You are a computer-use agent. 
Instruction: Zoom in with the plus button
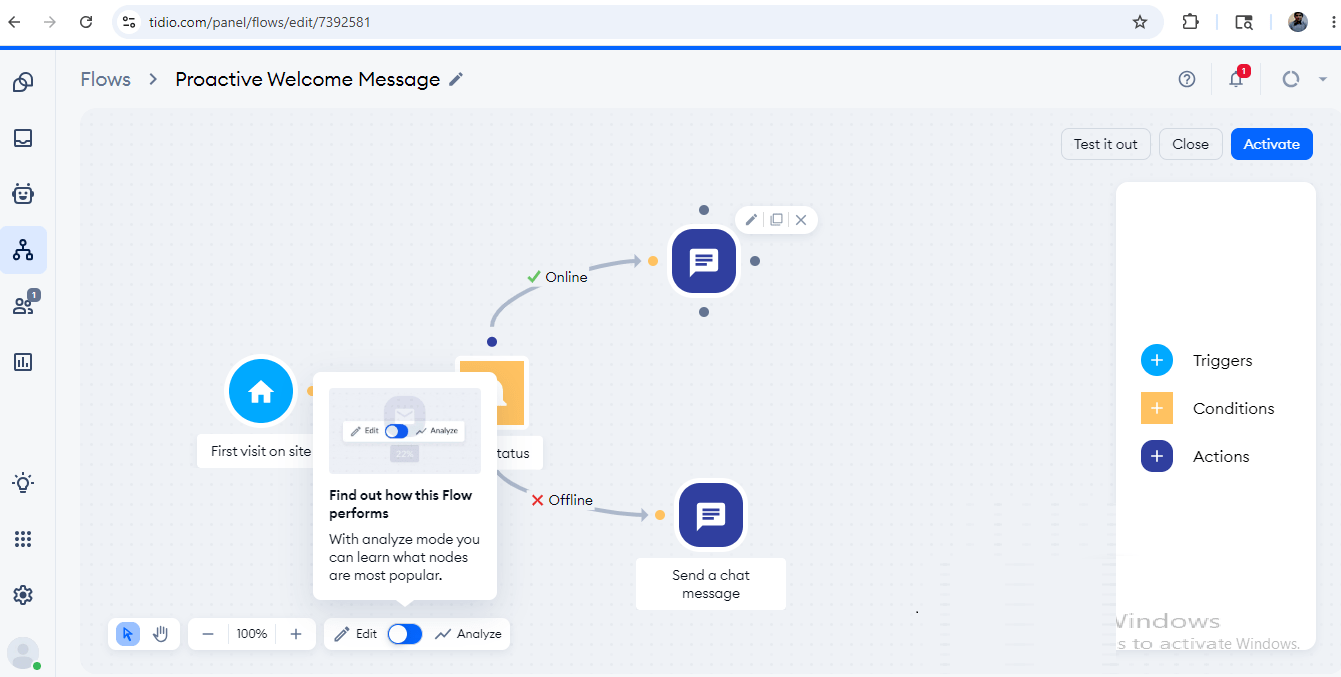296,634
